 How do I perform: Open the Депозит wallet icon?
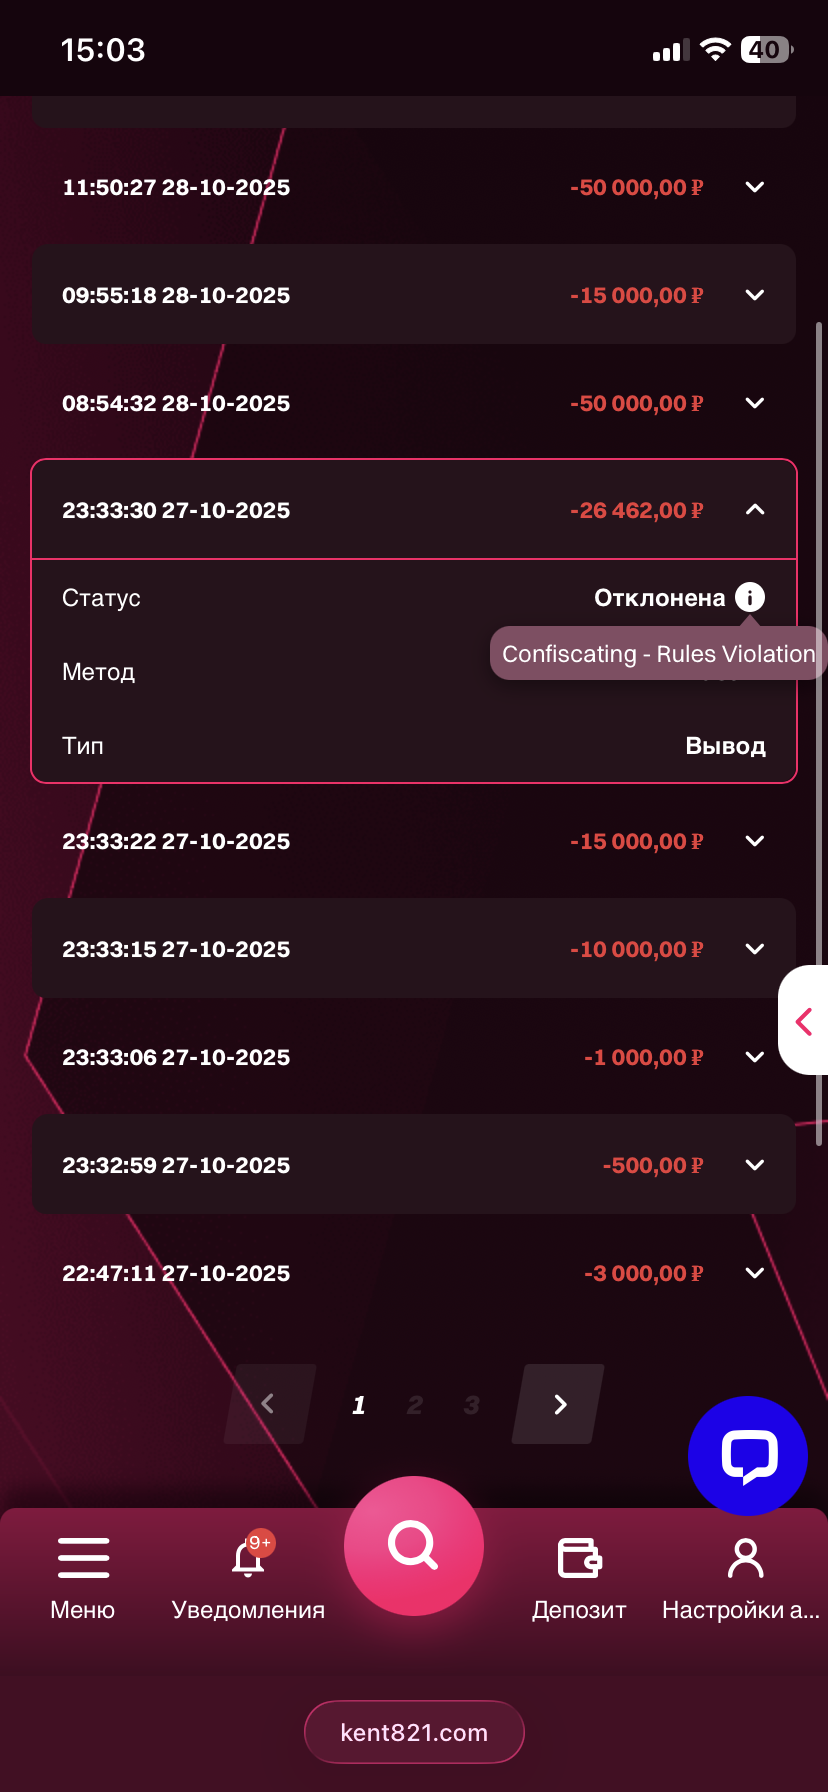pos(579,1558)
